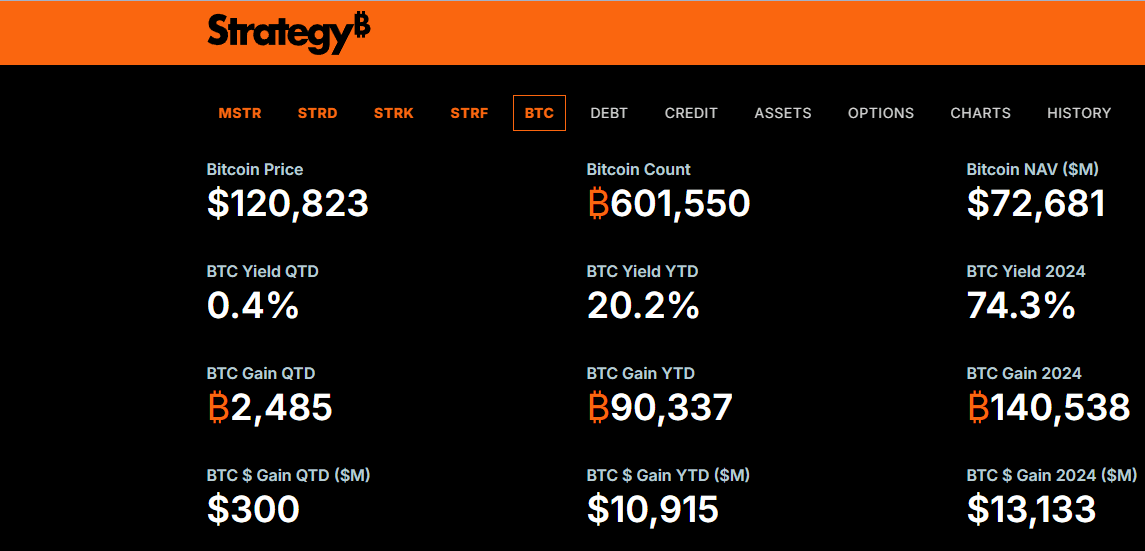Screen dimensions: 1145x551
Task: Switch to the STRD tab
Action: pyautogui.click(x=318, y=113)
